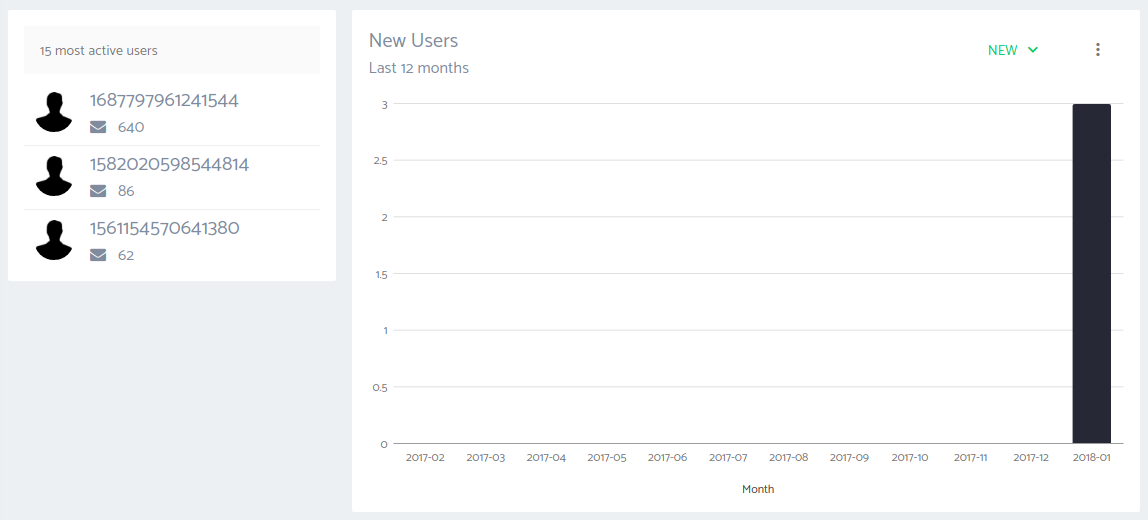Click envelope icon next to 86
Screen dimensions: 1148x520
pos(98,191)
